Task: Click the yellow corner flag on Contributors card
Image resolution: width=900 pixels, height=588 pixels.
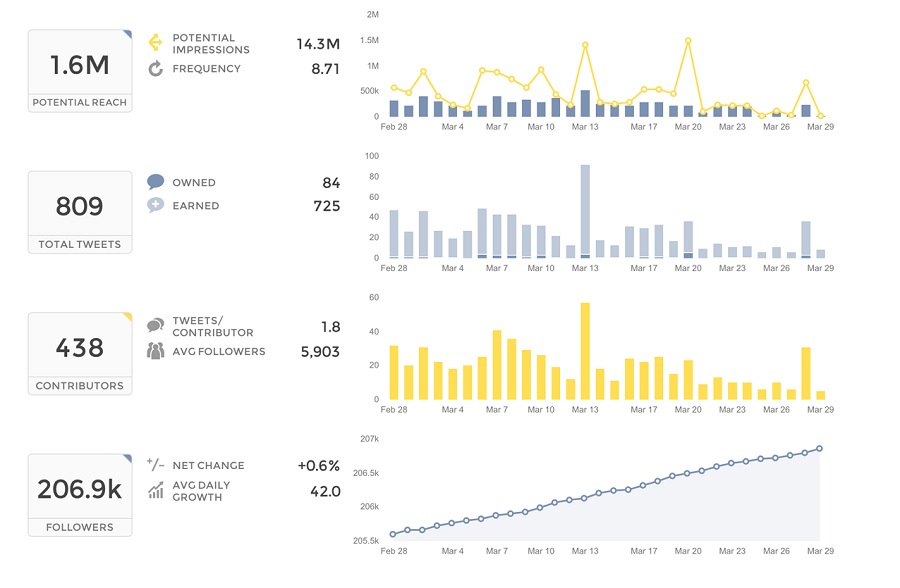Action: pyautogui.click(x=127, y=316)
